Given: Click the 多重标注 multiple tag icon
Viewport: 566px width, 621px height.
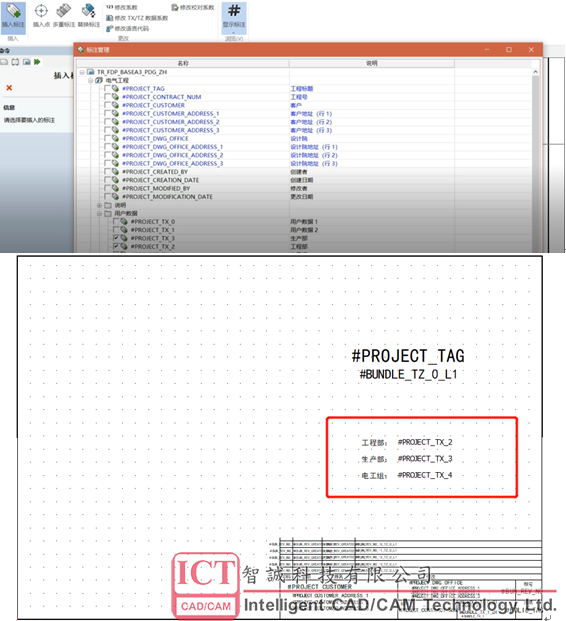Looking at the screenshot, I should pyautogui.click(x=64, y=15).
